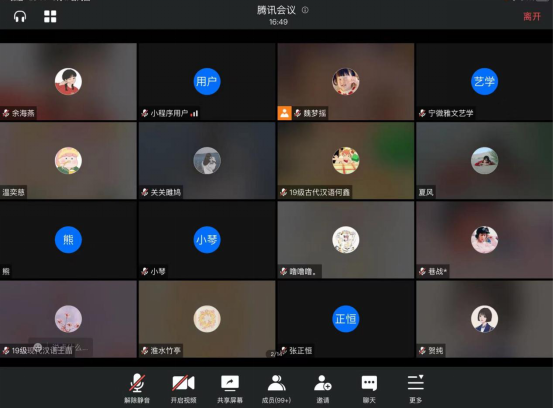This screenshot has height=408, width=556.
Task: Click the headphone audio icon
Action: pos(20,16)
